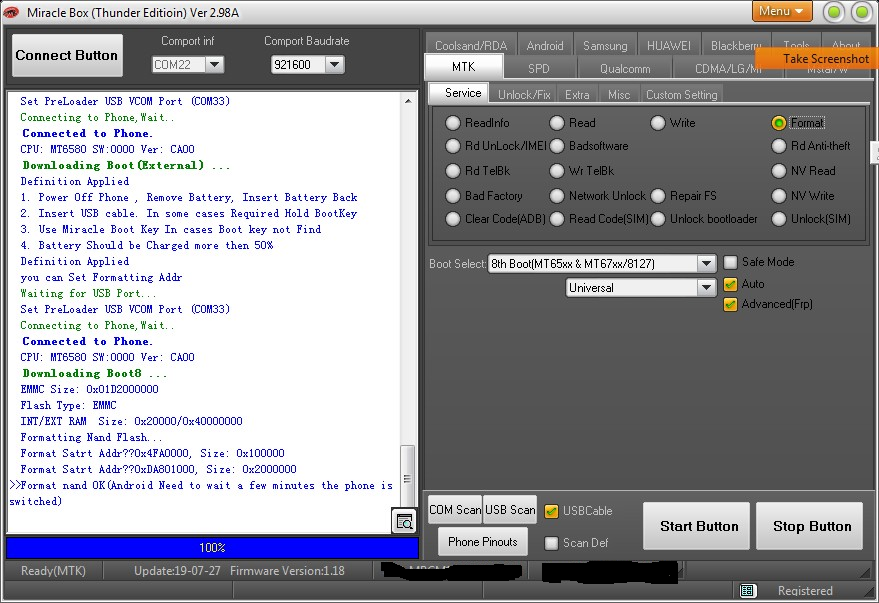Viewport: 879px width, 603px height.
Task: Switch to the SPD tab
Action: (539, 68)
